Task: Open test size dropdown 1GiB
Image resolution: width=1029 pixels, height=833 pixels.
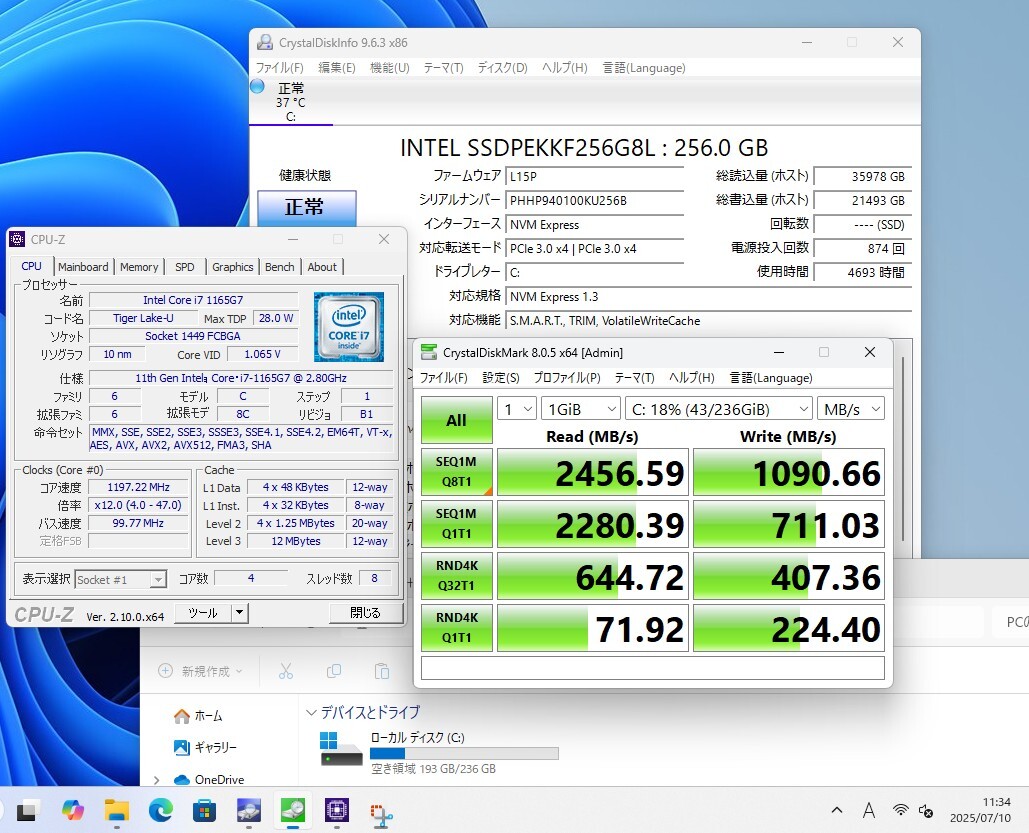Action: pyautogui.click(x=581, y=409)
